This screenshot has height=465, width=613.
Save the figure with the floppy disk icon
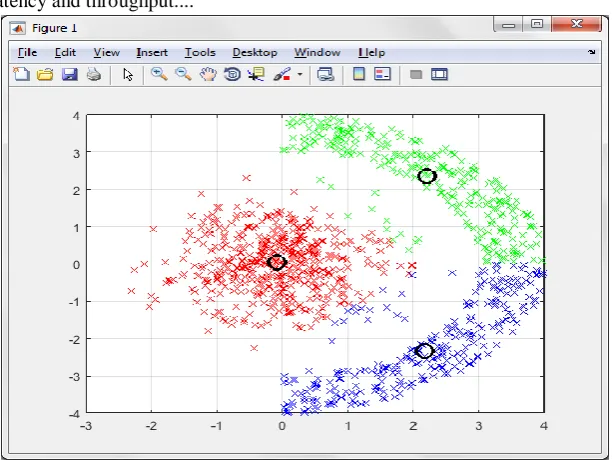click(x=70, y=74)
